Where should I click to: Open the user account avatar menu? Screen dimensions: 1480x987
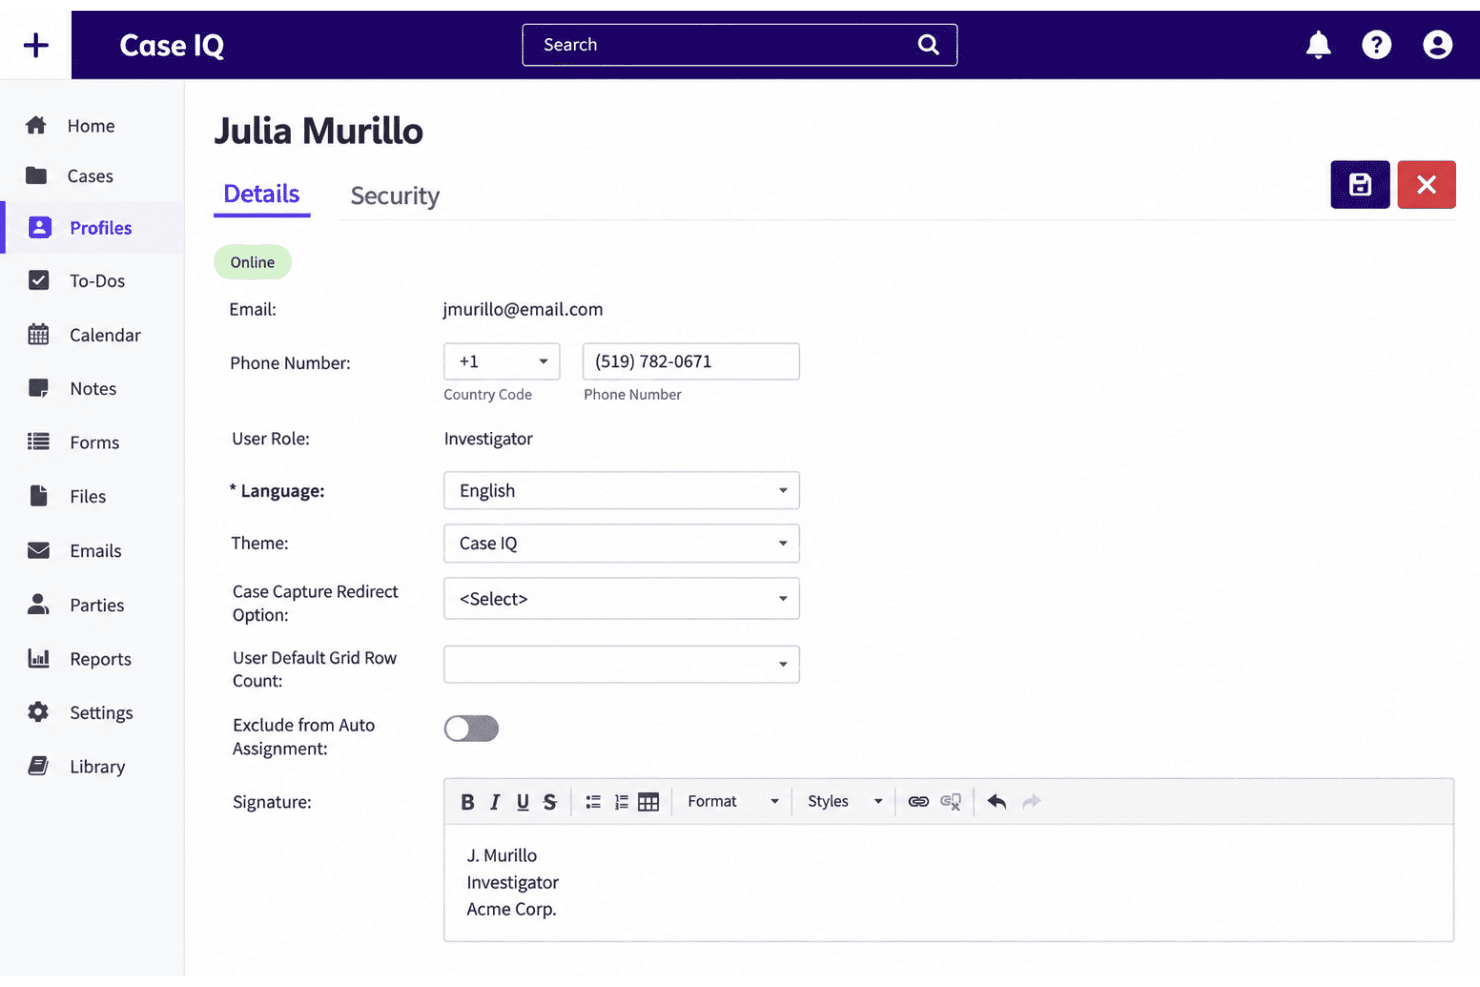click(1438, 45)
